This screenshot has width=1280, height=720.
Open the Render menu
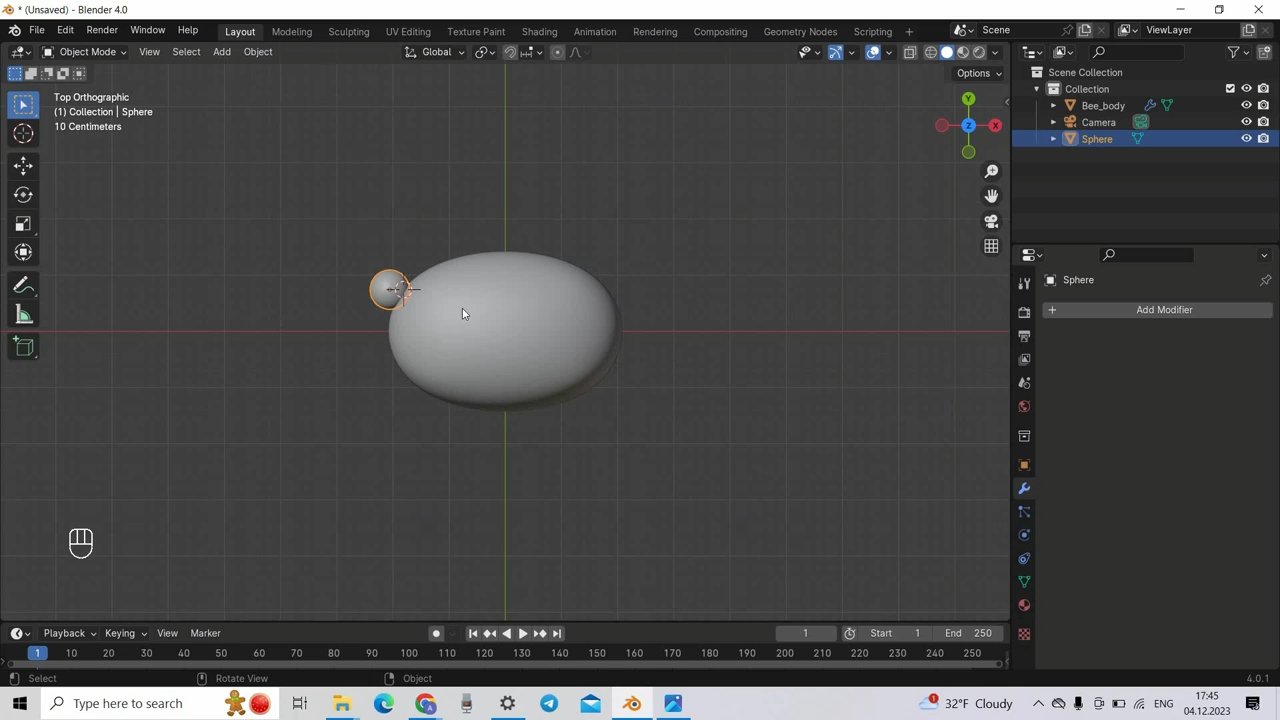point(102,30)
